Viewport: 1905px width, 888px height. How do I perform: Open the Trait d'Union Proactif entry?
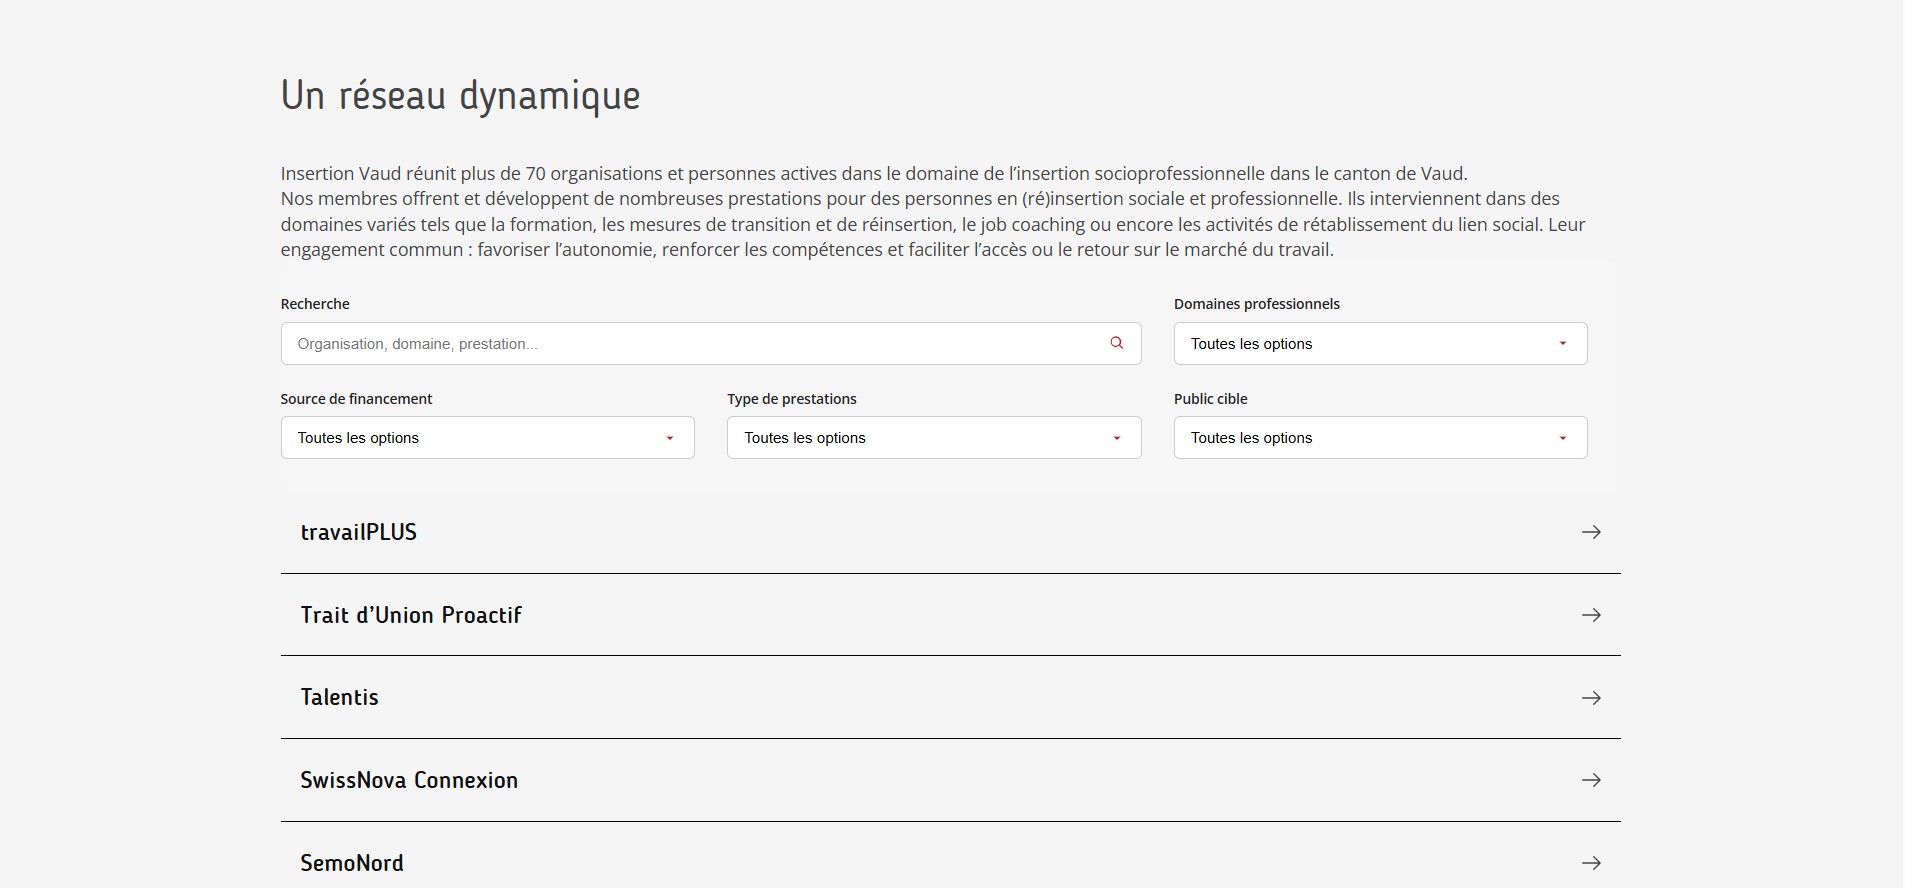point(411,615)
